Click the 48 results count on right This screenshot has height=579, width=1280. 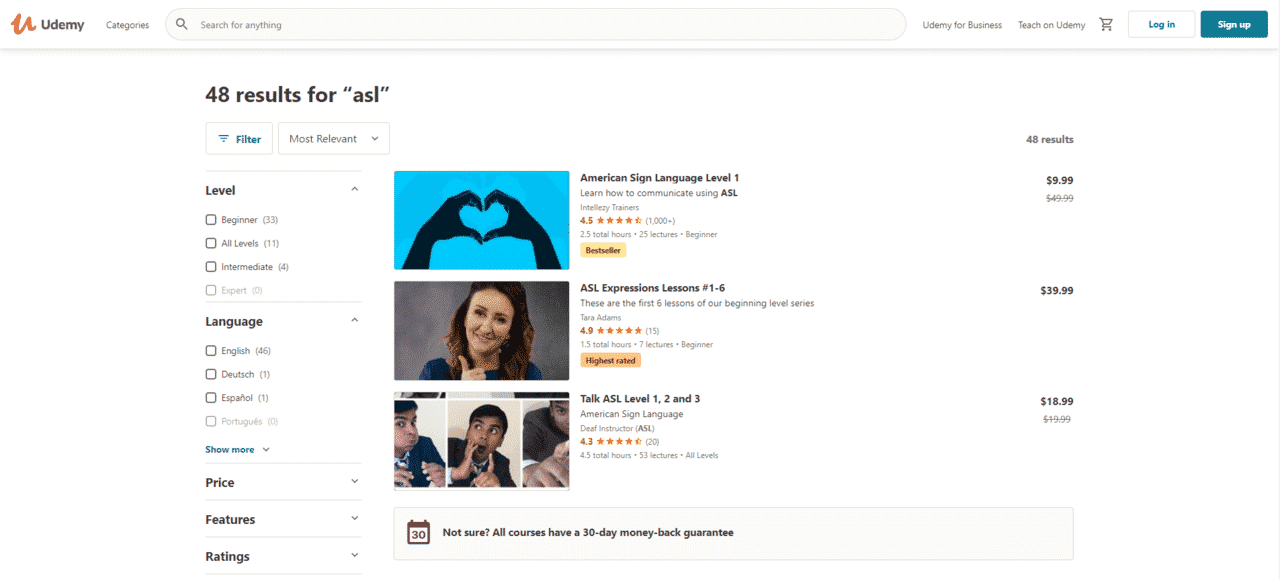click(1050, 139)
